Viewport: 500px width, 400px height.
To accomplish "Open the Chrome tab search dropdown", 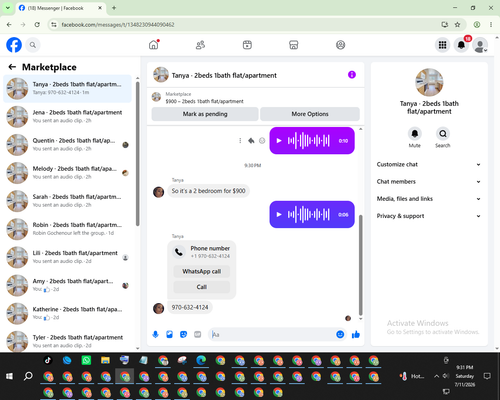I will 8,8.
